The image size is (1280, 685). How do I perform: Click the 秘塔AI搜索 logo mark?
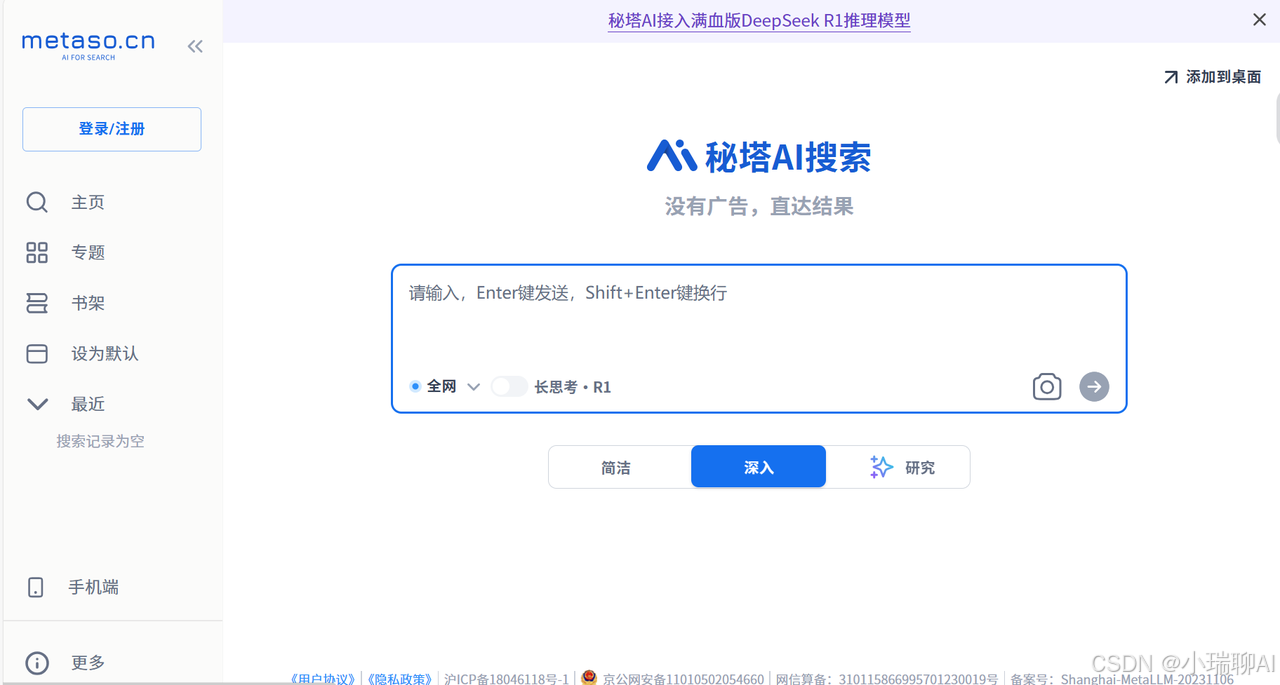pos(671,155)
